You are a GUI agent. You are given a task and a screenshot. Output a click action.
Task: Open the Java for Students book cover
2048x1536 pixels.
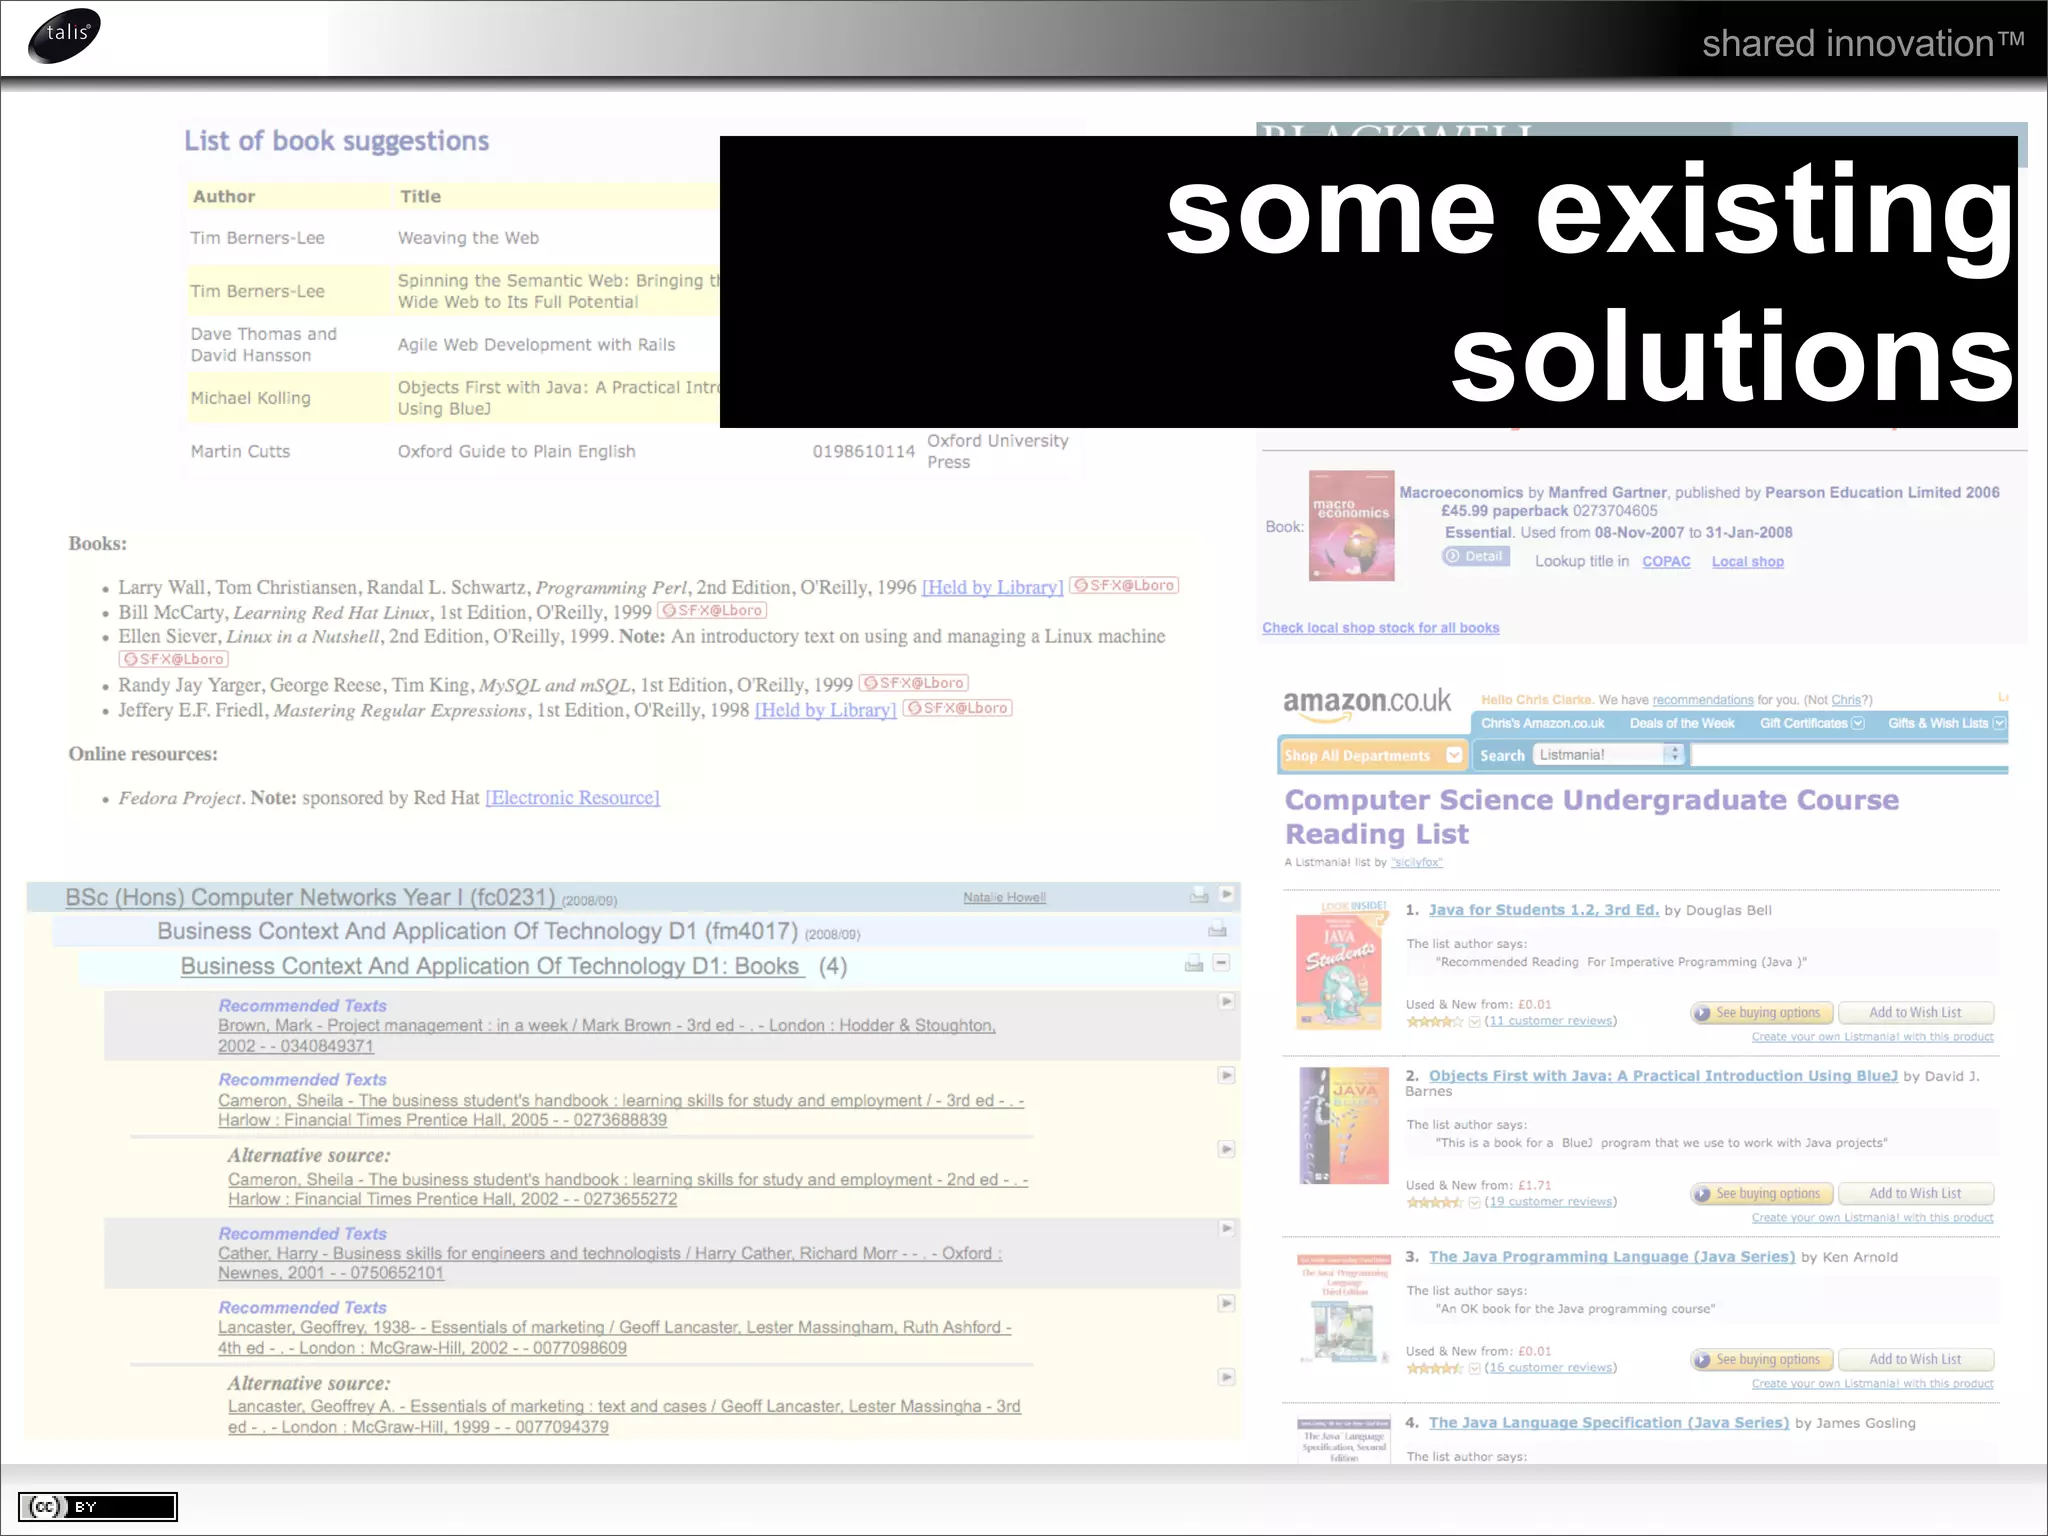pos(1341,966)
